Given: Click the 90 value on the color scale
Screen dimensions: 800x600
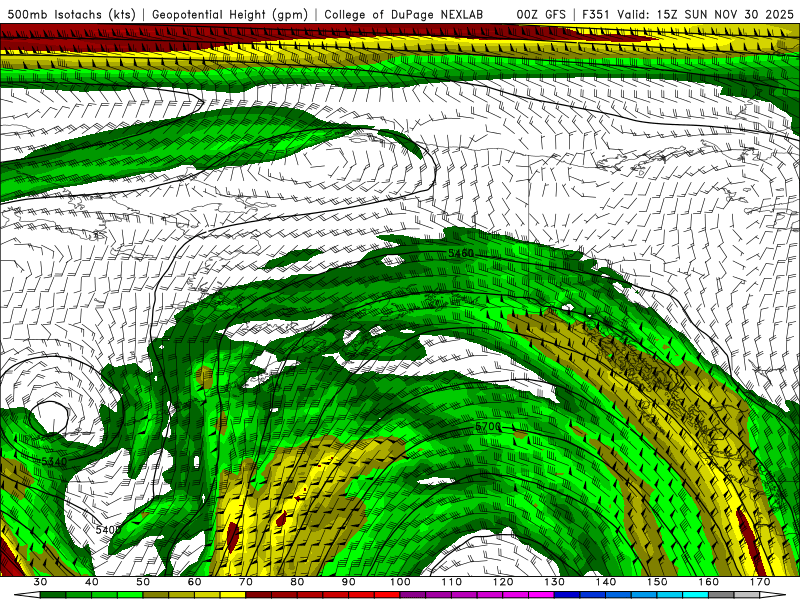Looking at the screenshot, I should tap(349, 582).
